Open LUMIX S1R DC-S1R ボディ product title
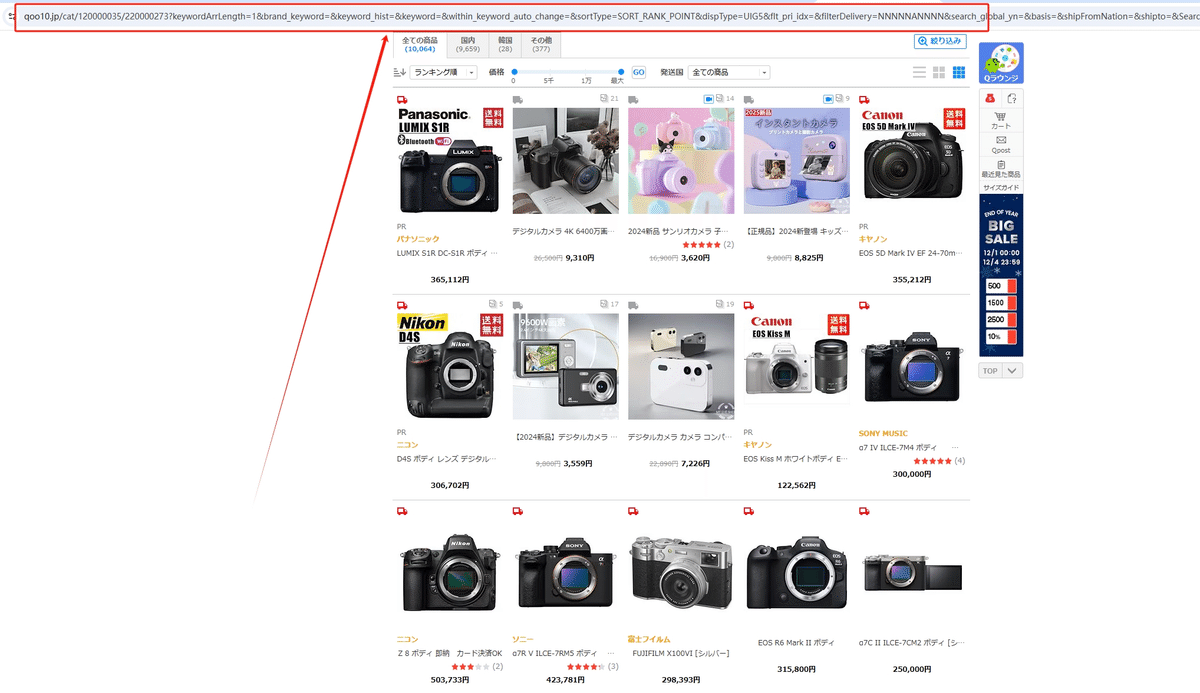 pyautogui.click(x=447, y=253)
